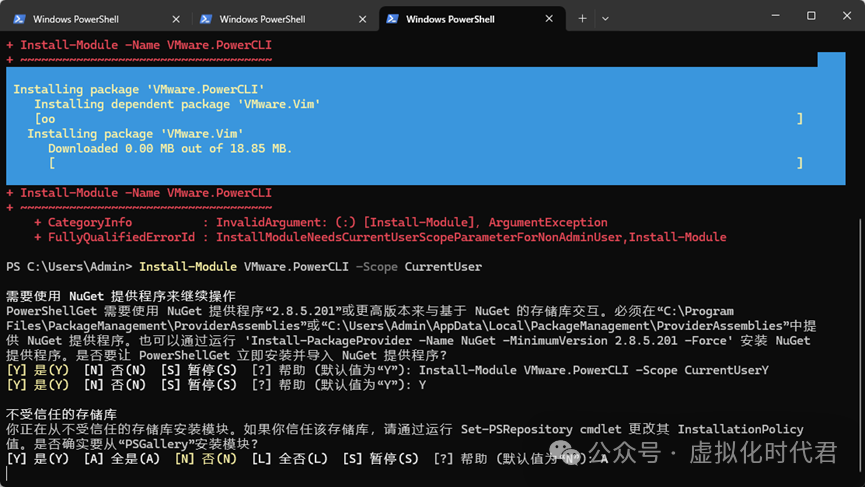Click the '-Scope' parameter in the command line
This screenshot has width=865, height=487.
coord(376,267)
